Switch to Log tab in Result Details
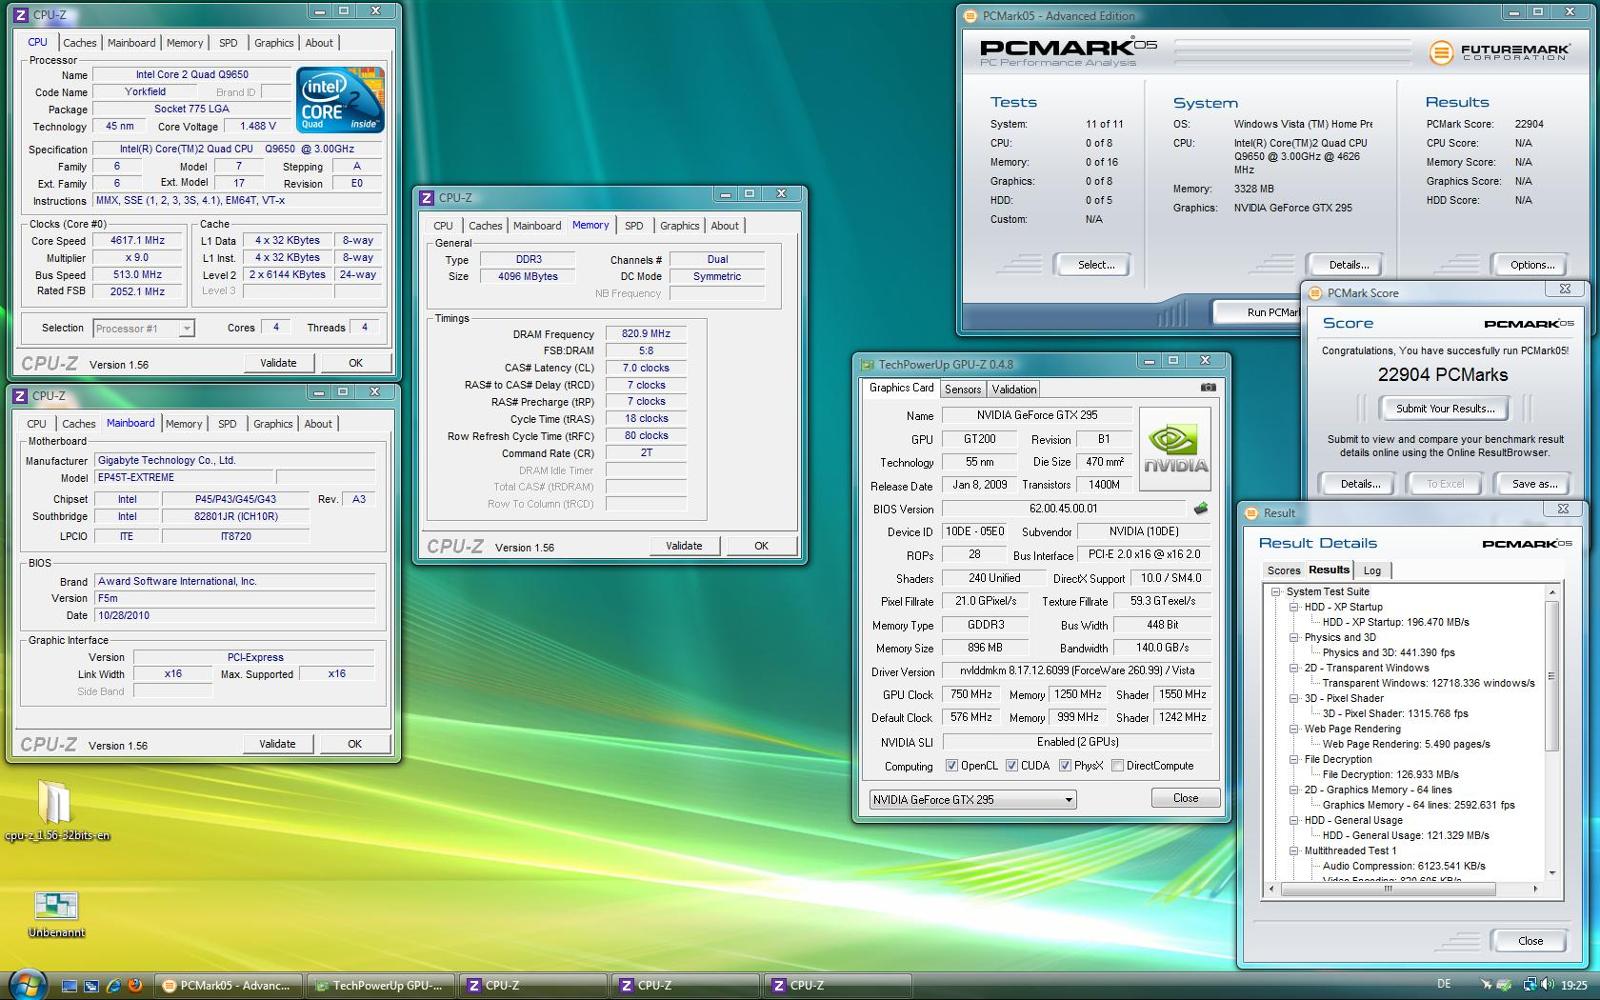1600x1000 pixels. 1372,571
